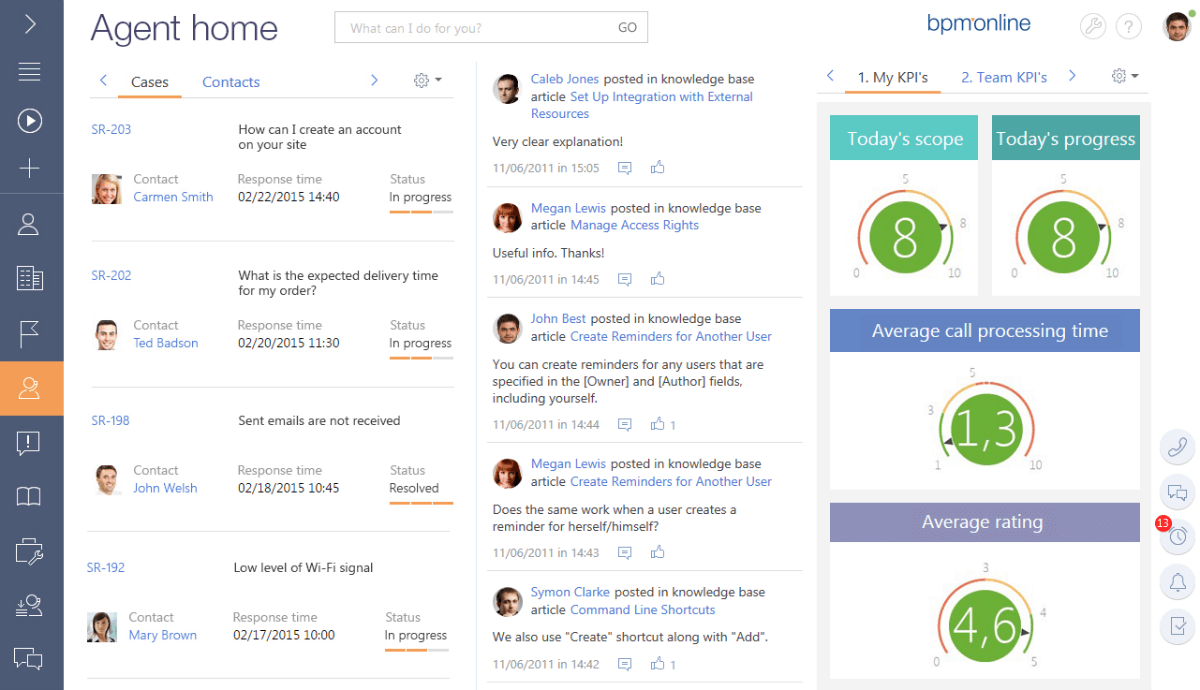Viewport: 1200px width, 690px height.
Task: Open the chat bubbles icon in sidebar
Action: (x=30, y=658)
